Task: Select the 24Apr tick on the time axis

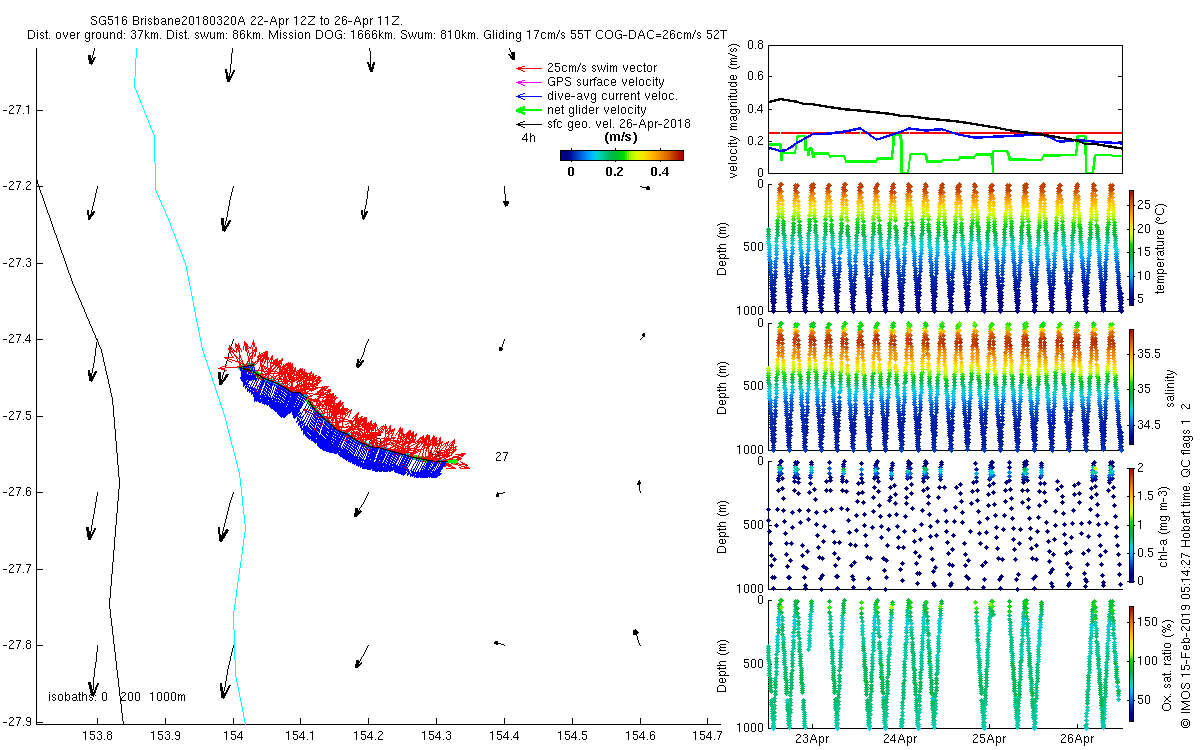Action: pyautogui.click(x=900, y=739)
